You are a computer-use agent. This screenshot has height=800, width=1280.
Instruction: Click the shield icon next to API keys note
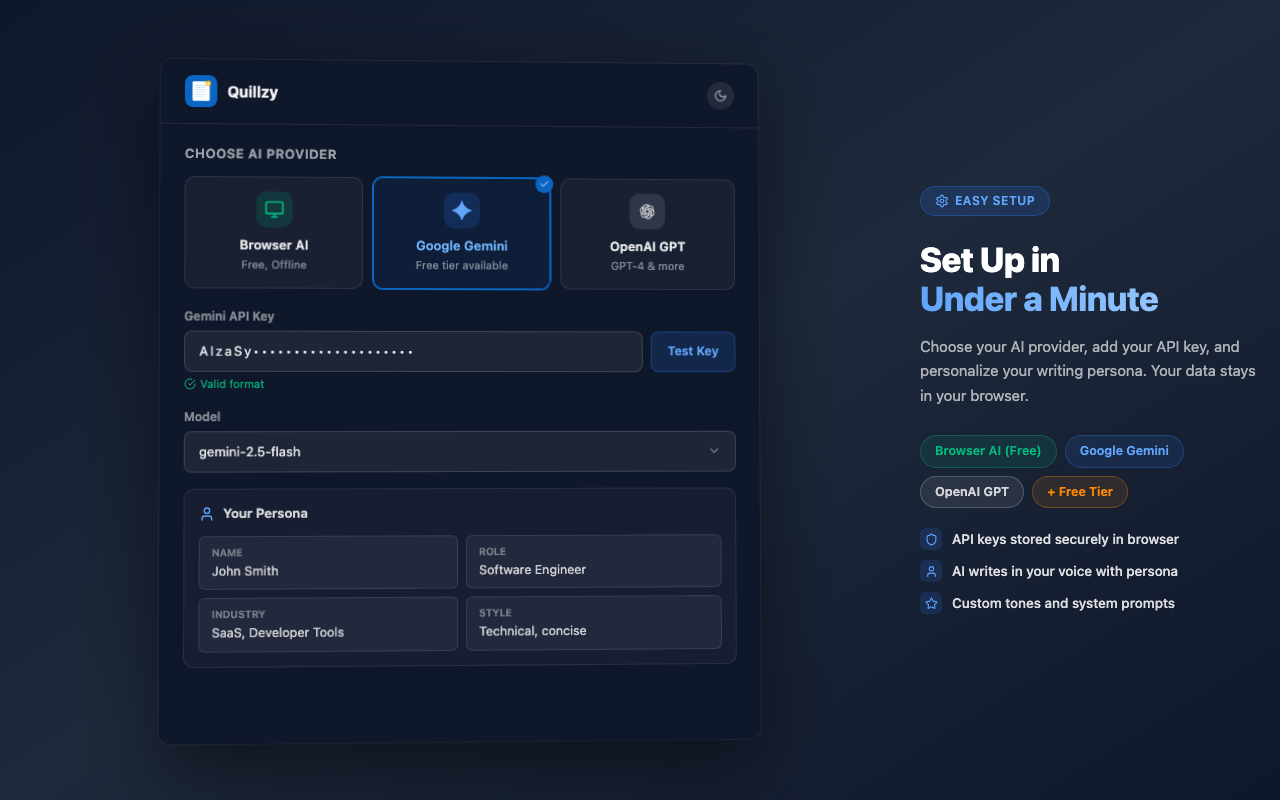(x=931, y=539)
